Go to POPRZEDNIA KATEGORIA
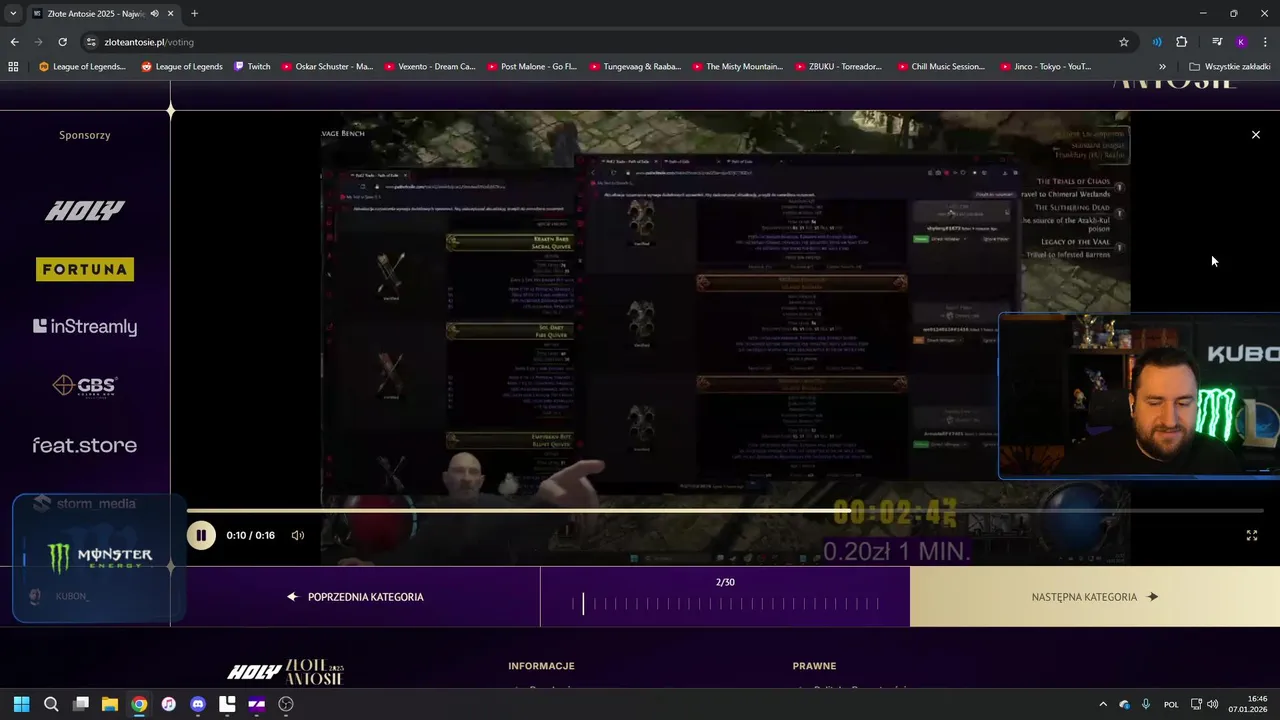The height and width of the screenshot is (720, 1280). 355,597
